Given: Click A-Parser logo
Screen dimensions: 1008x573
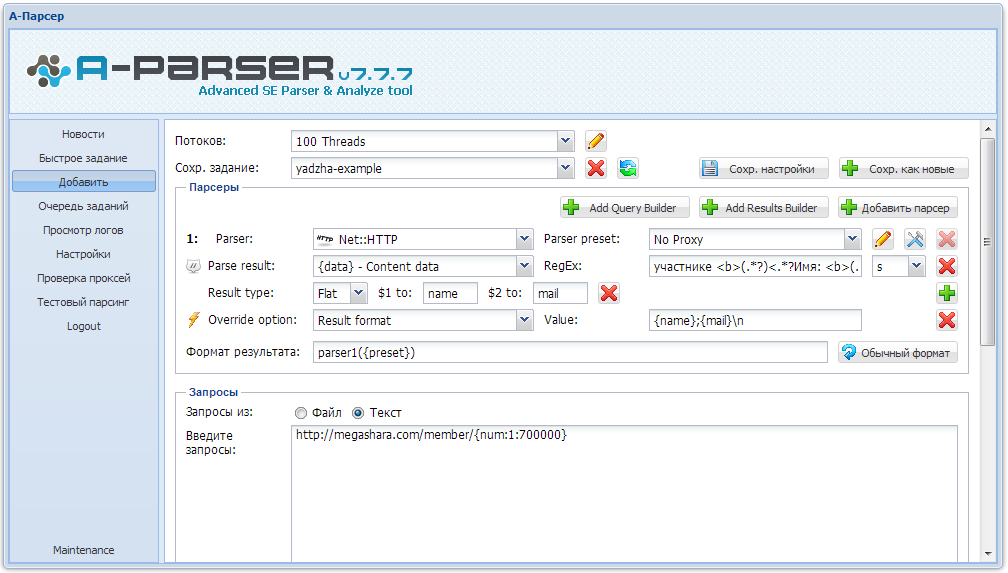Looking at the screenshot, I should click(x=219, y=73).
